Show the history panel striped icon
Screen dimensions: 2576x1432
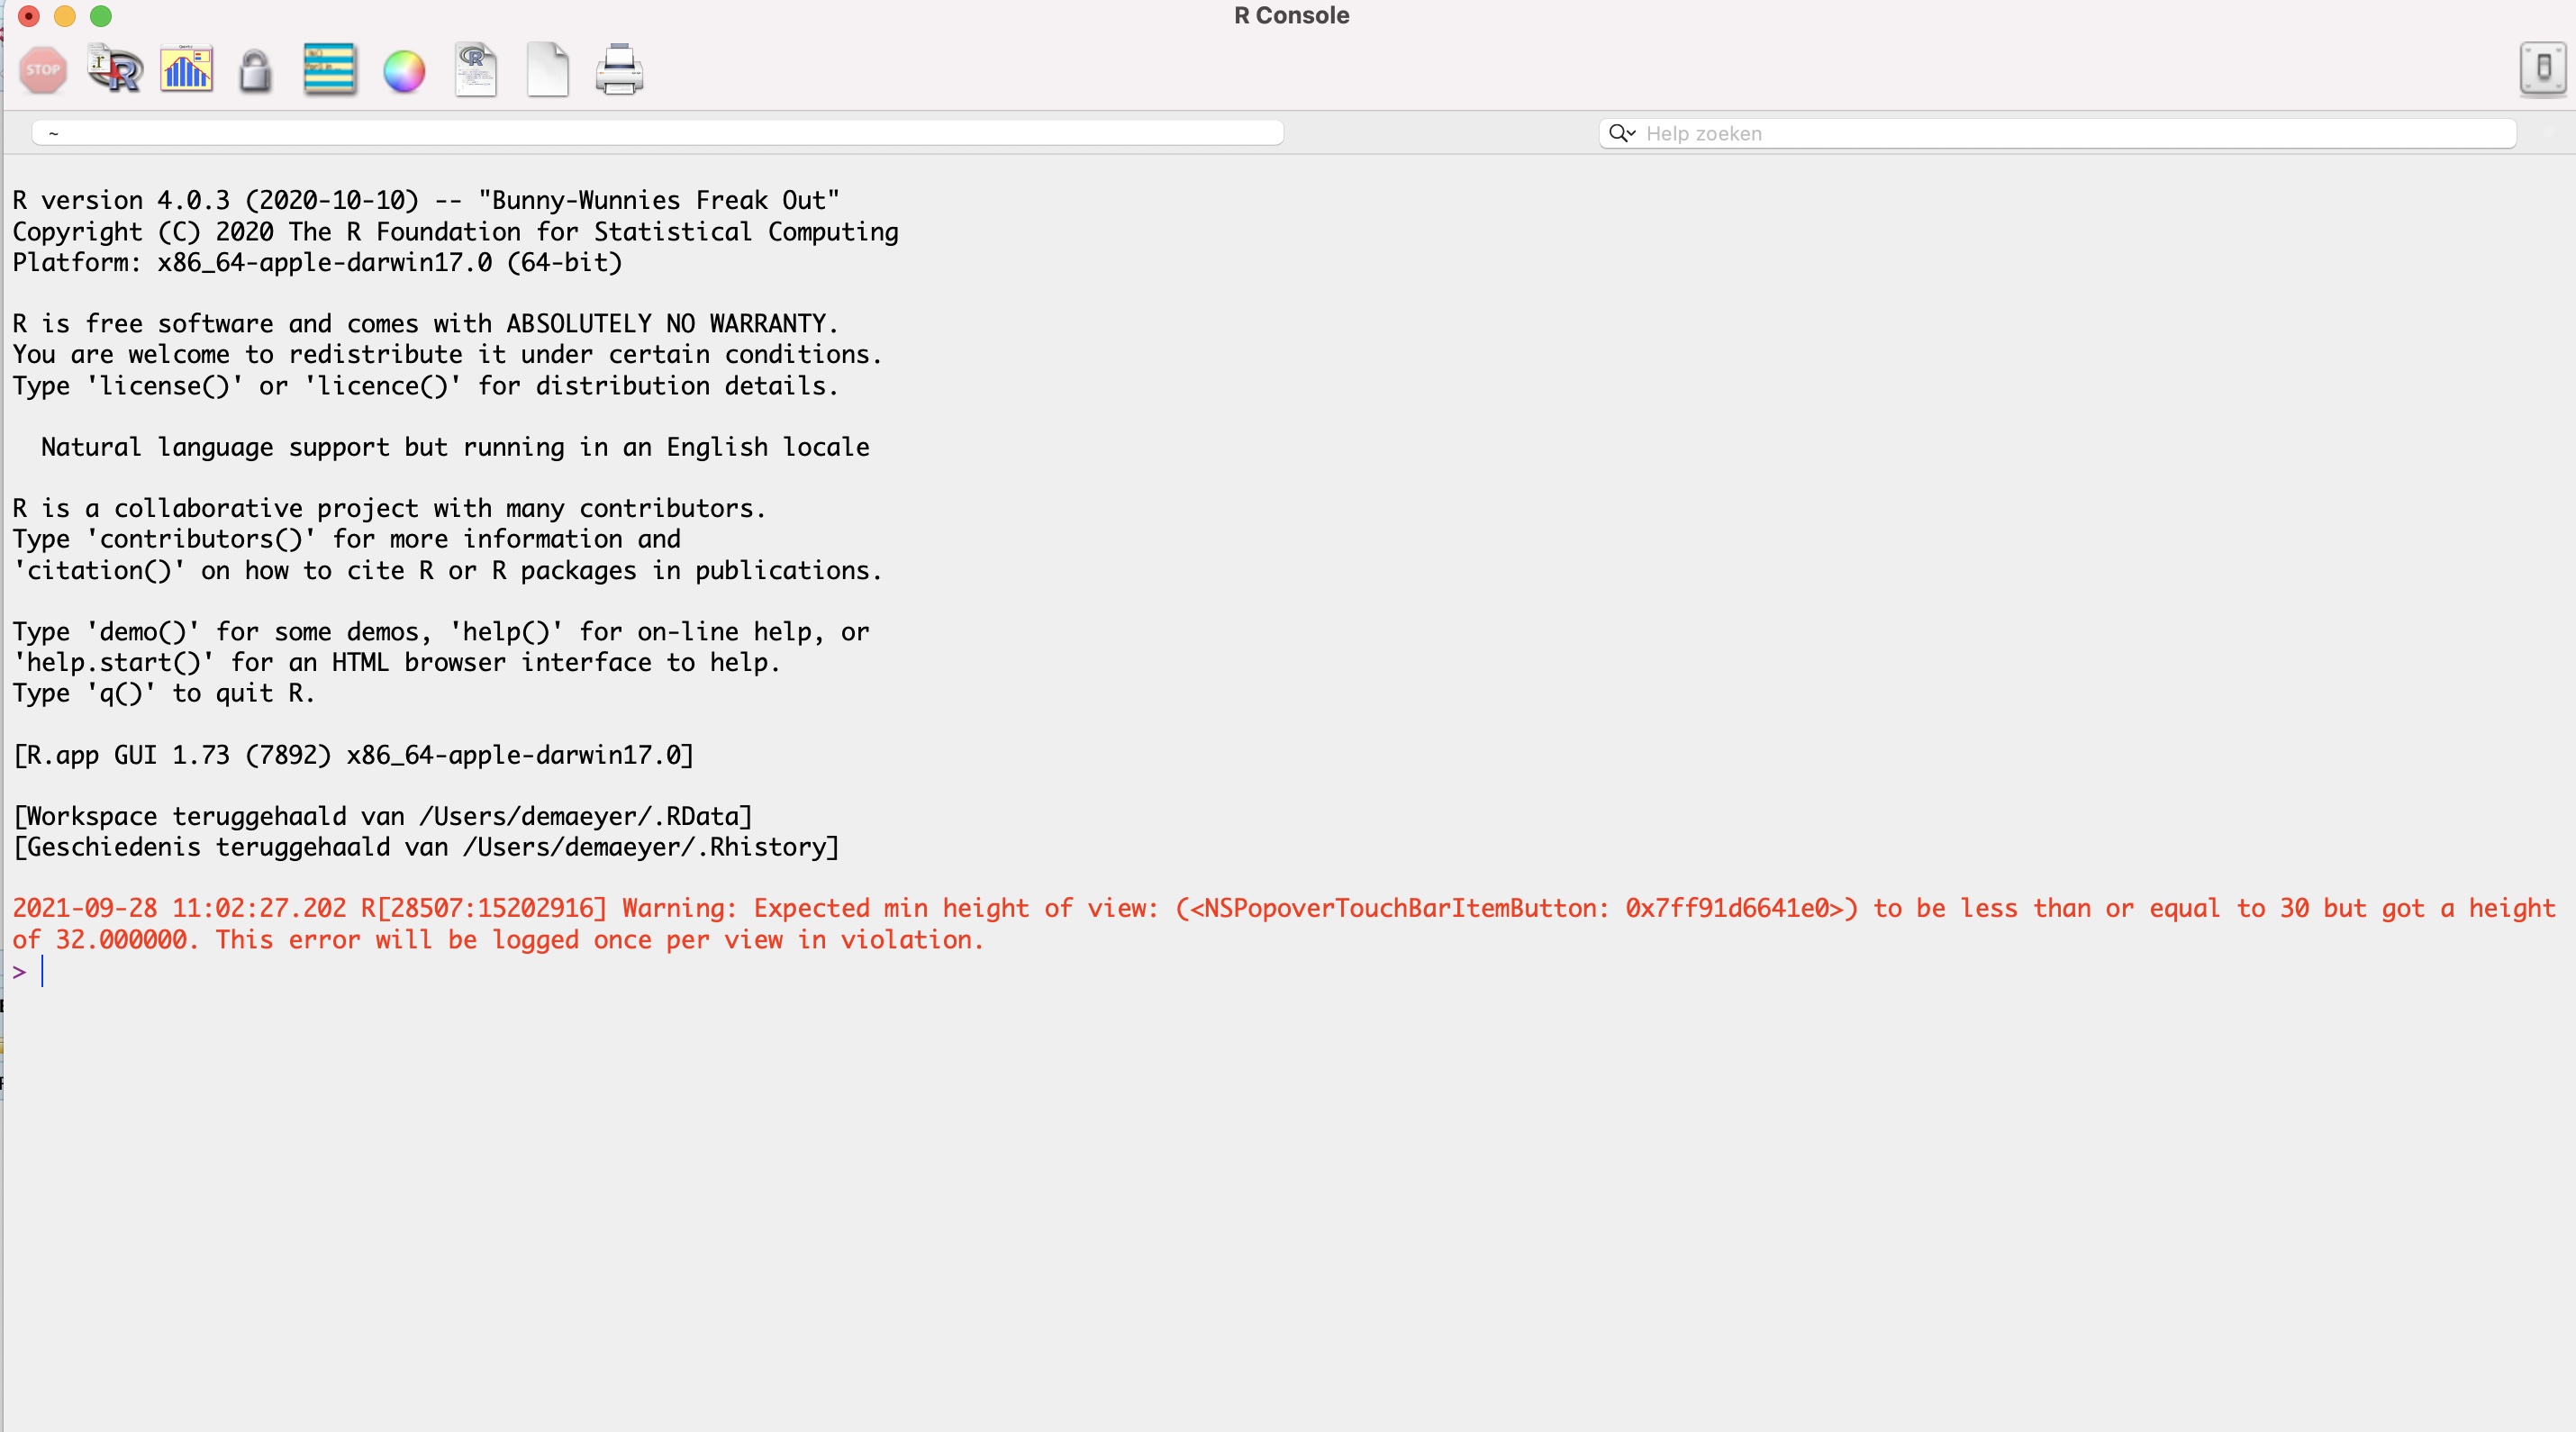330,70
